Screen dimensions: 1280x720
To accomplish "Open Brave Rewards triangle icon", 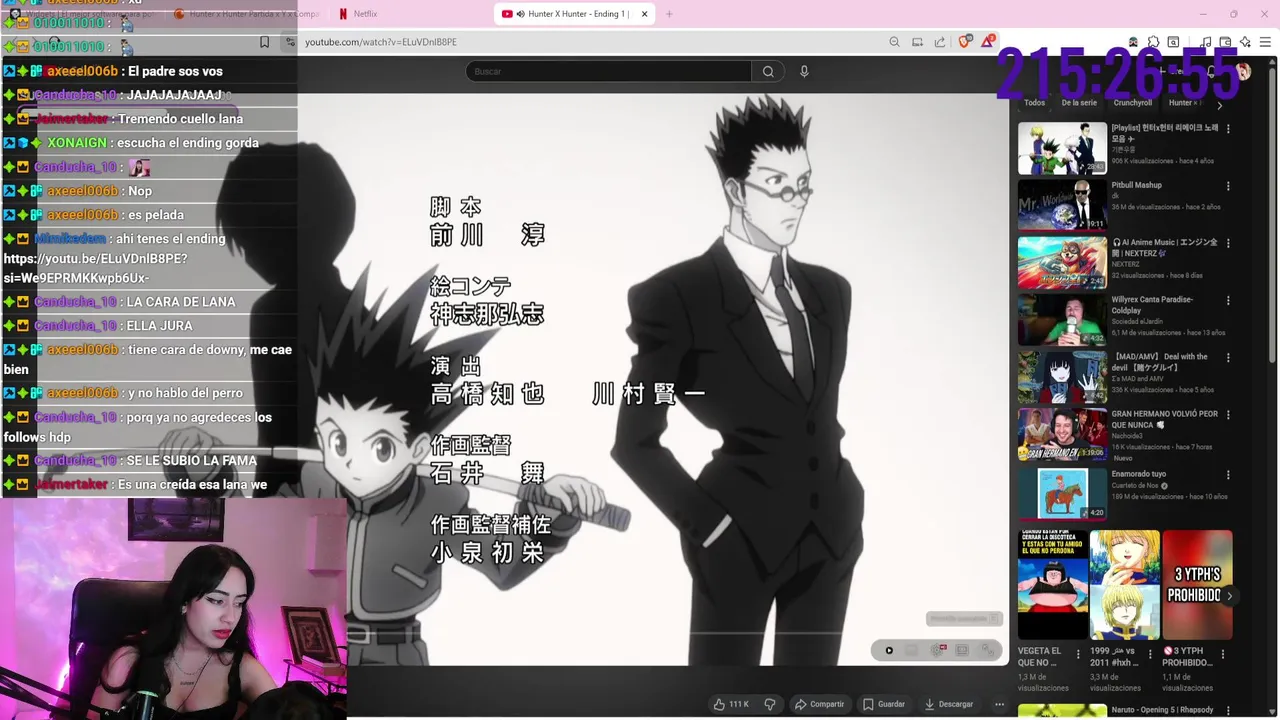I will tap(988, 41).
